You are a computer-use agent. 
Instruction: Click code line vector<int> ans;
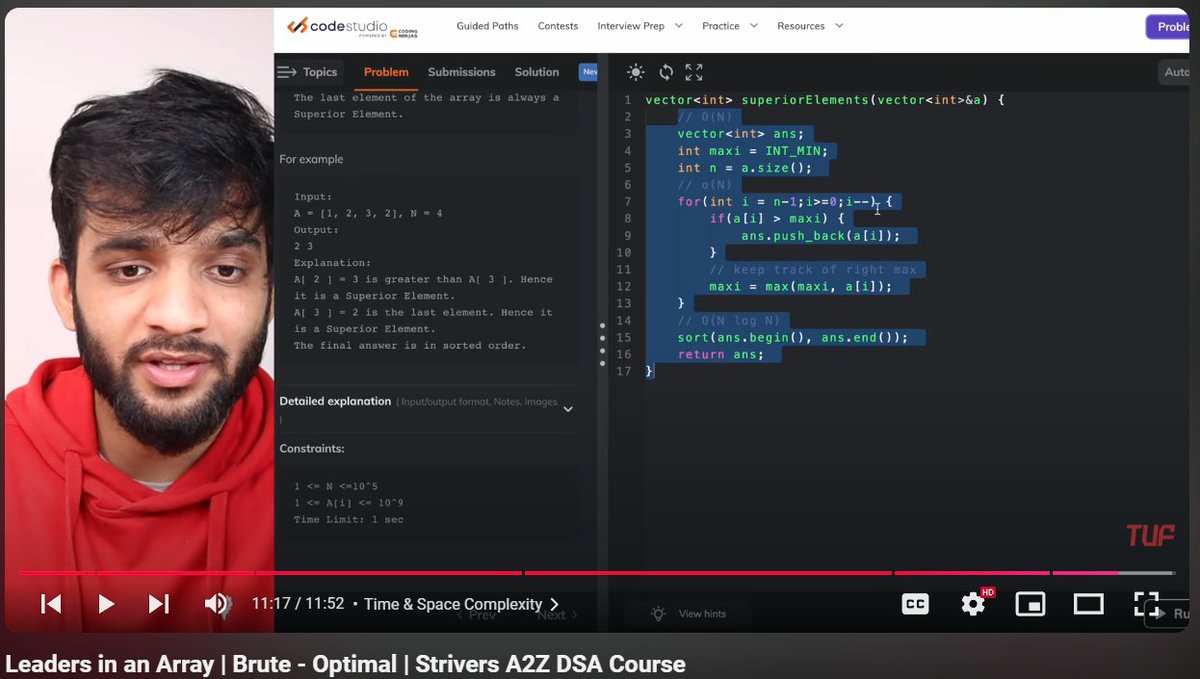click(740, 133)
